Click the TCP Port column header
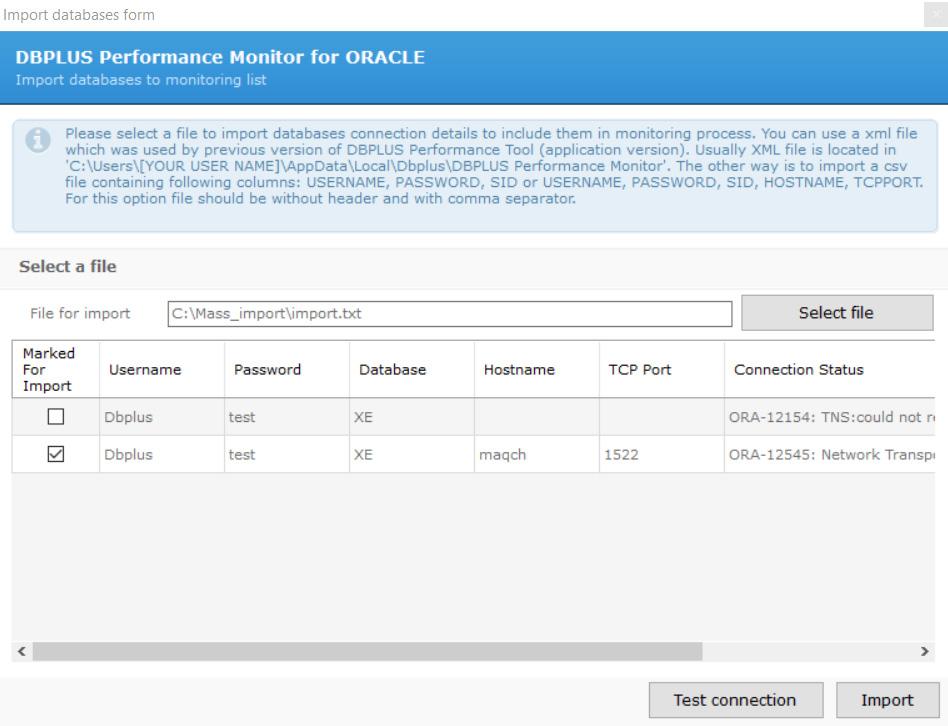Image resolution: width=948 pixels, height=726 pixels. click(x=662, y=369)
